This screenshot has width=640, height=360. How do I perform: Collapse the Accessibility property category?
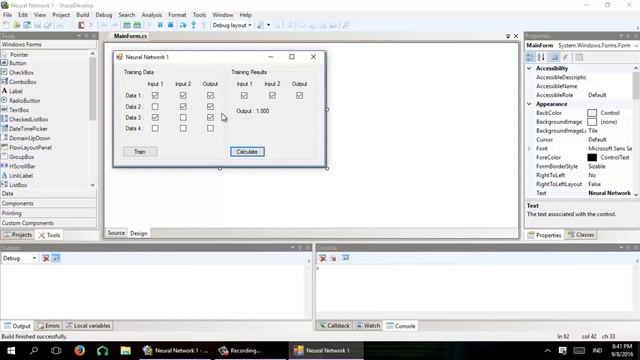[x=529, y=69]
